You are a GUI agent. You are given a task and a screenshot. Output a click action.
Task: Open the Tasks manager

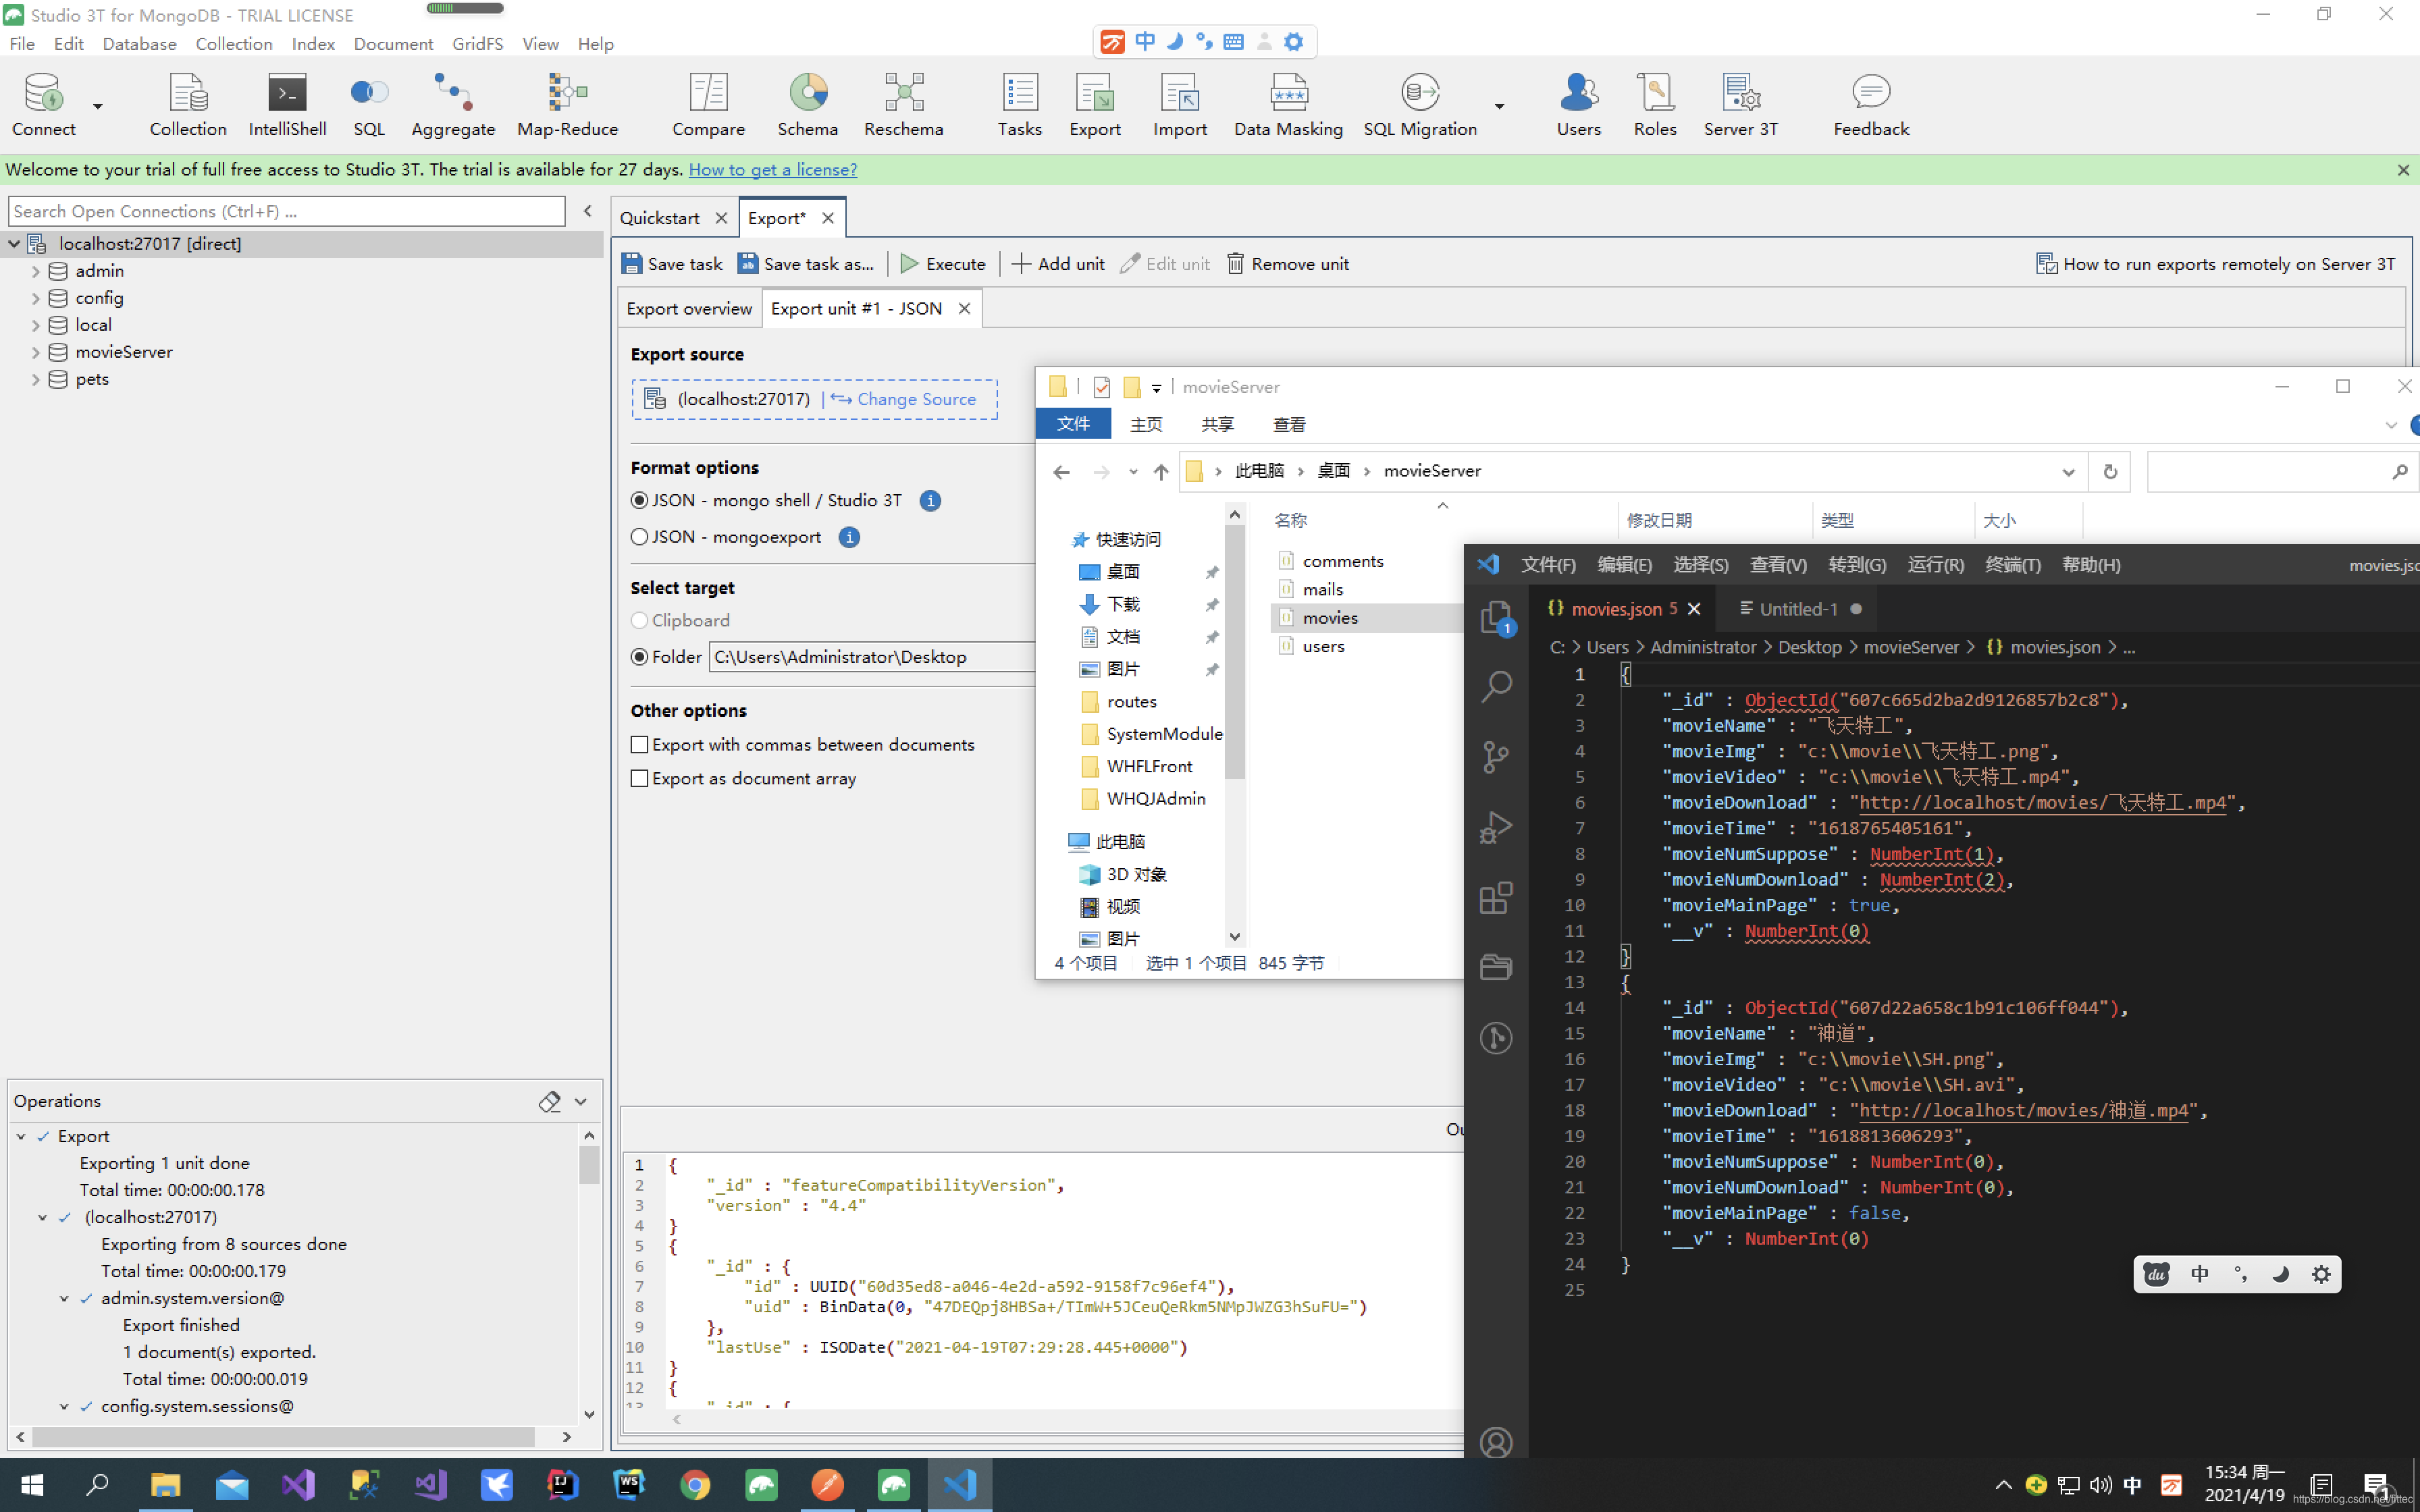[1019, 104]
